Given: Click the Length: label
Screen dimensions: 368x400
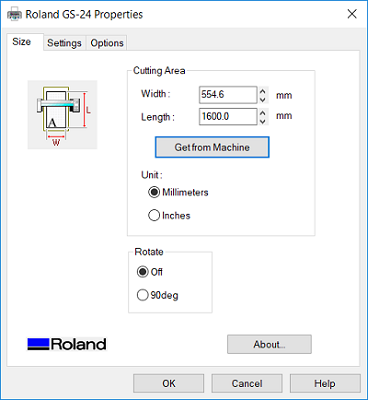Looking at the screenshot, I should click(x=158, y=117).
